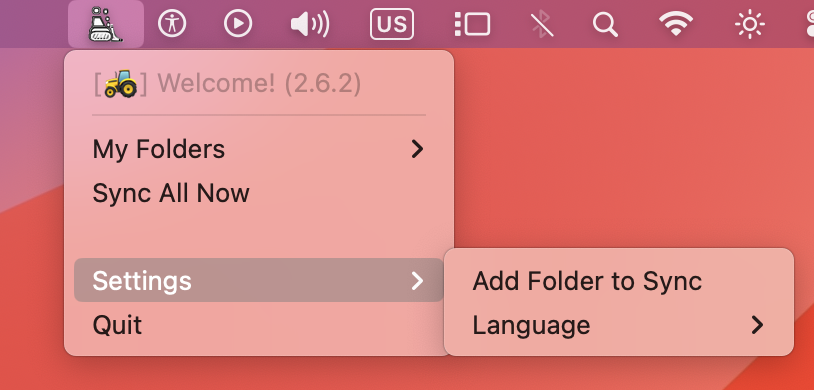
Task: Open the My Folders submenu
Action: point(259,150)
